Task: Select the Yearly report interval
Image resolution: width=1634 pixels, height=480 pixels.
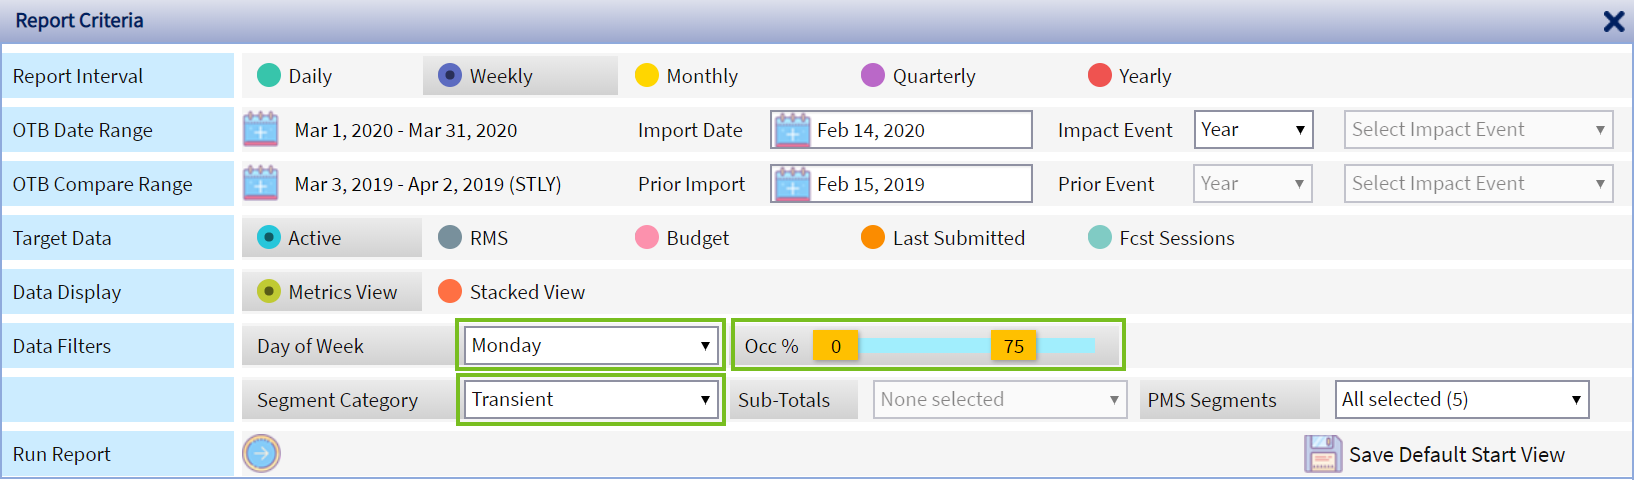Action: (1100, 76)
